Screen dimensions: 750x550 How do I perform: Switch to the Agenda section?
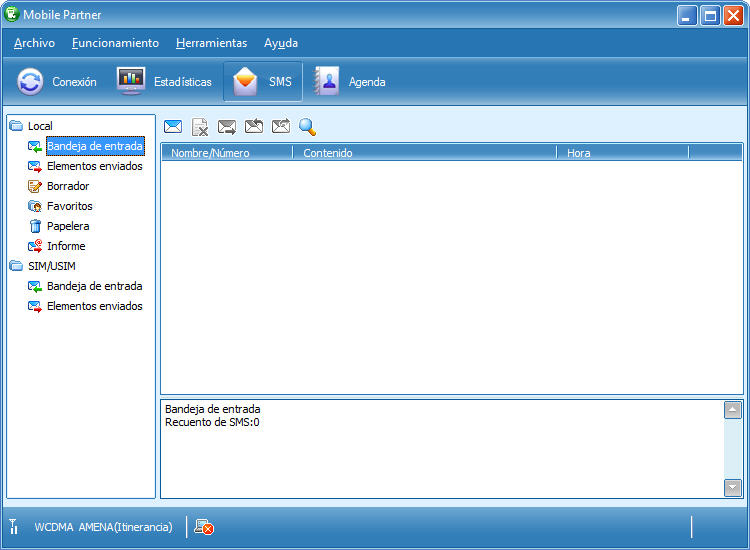pyautogui.click(x=350, y=82)
